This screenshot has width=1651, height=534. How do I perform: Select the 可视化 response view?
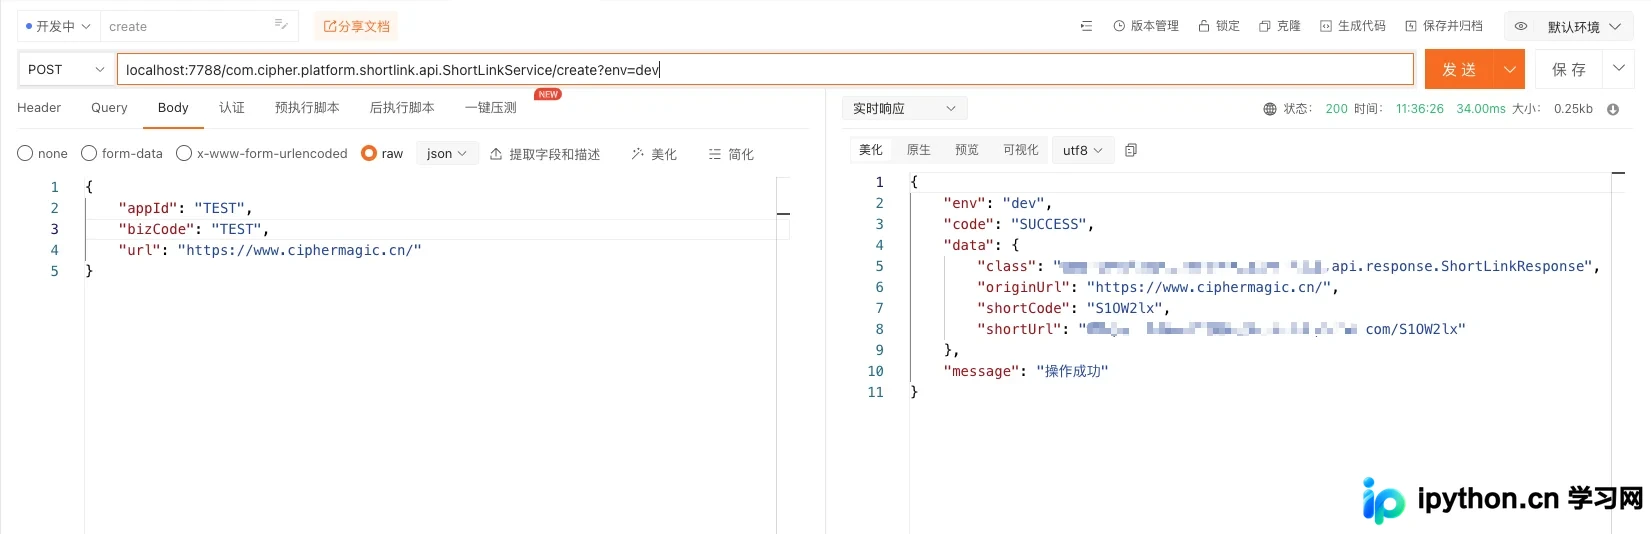pyautogui.click(x=1021, y=150)
